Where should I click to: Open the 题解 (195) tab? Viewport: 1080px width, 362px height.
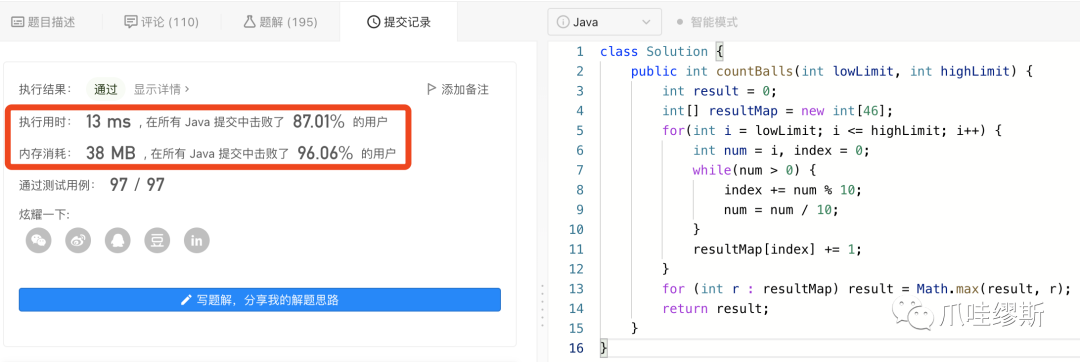coord(280,22)
